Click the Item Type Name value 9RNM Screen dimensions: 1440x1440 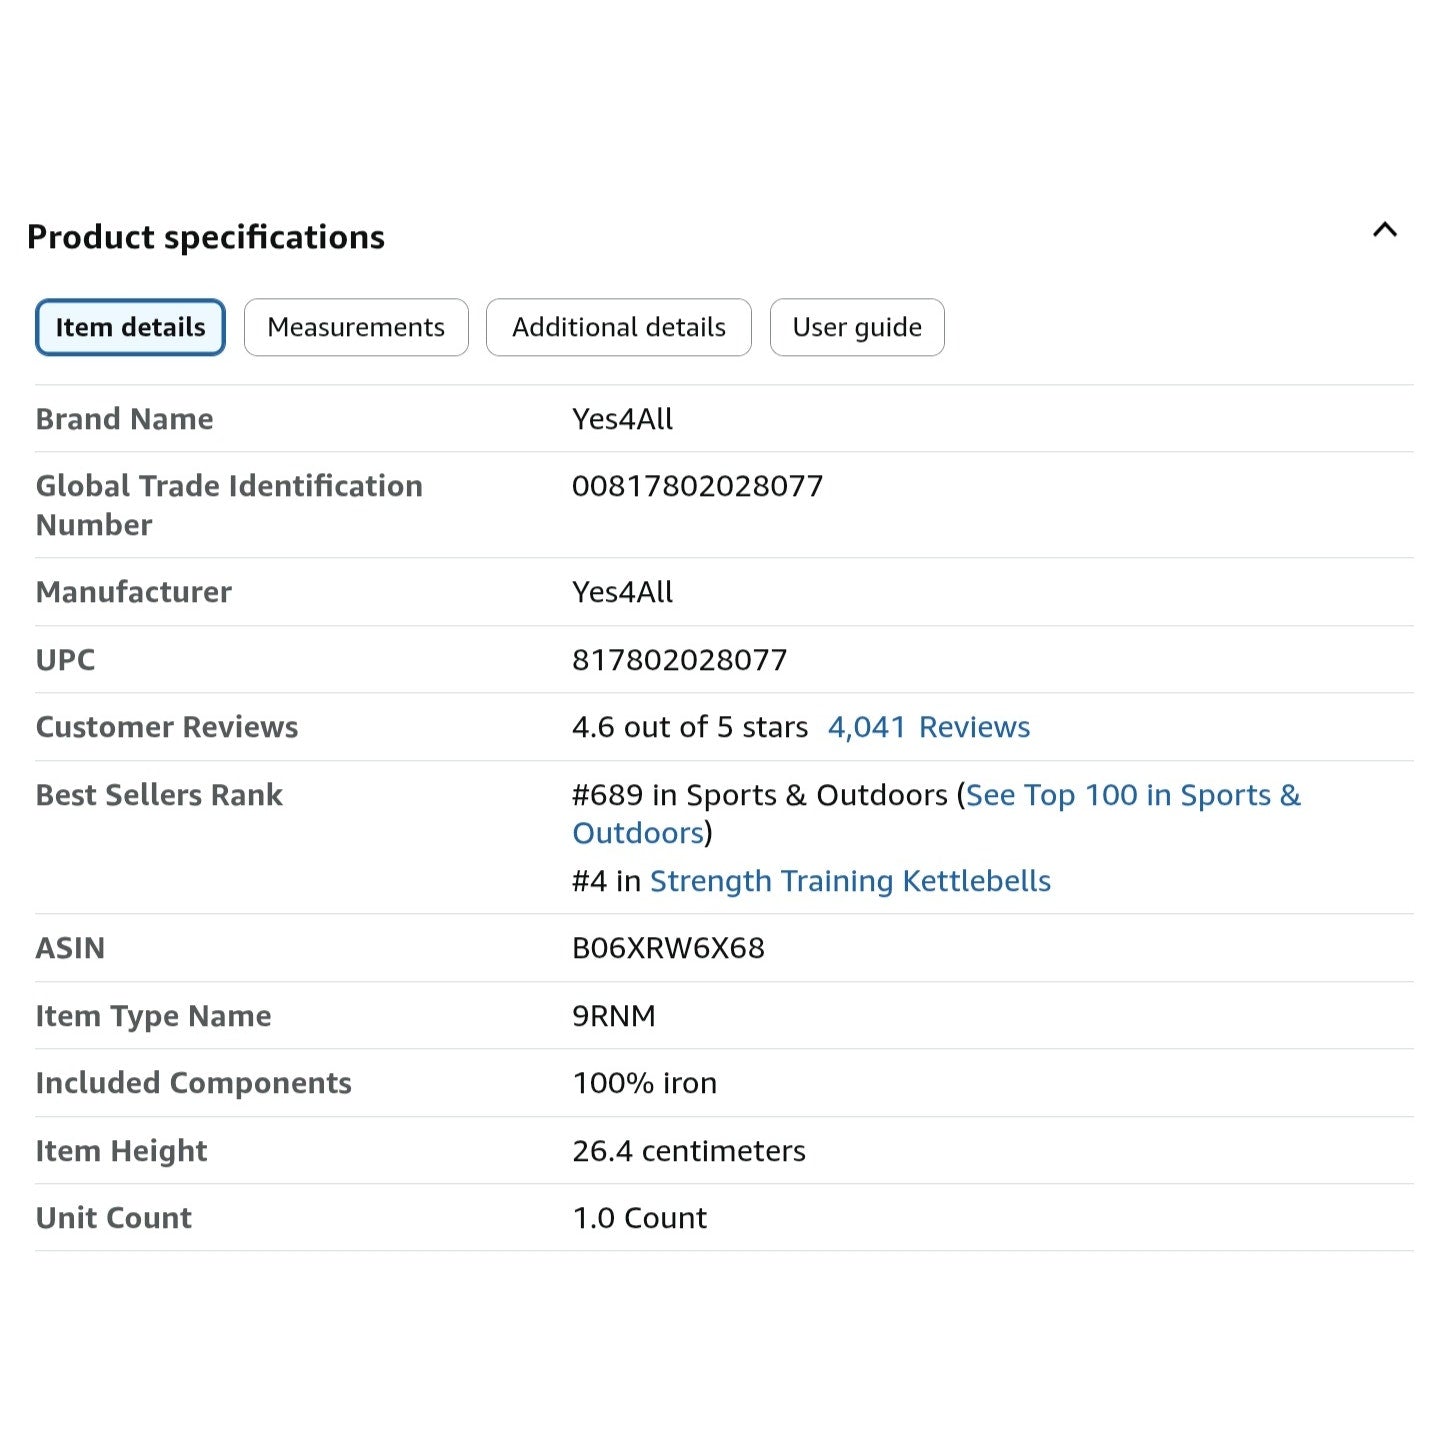[613, 1016]
